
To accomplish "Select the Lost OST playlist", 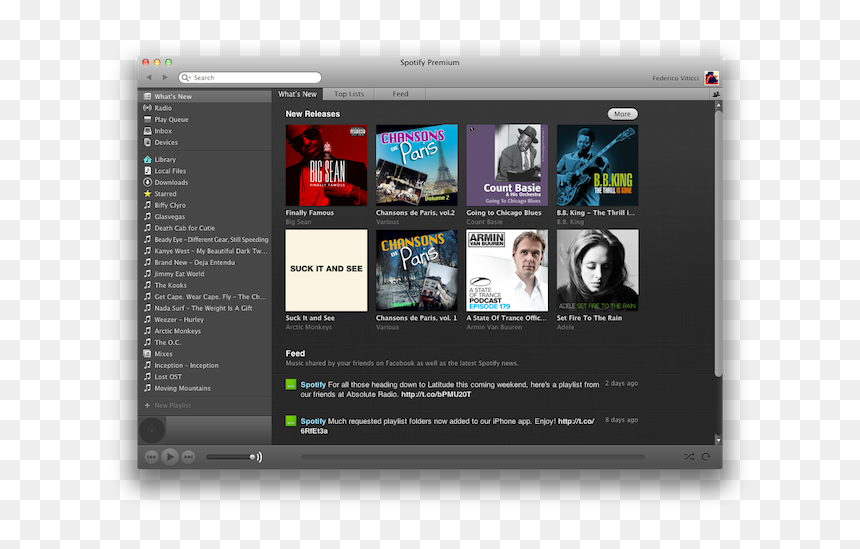I will point(205,377).
